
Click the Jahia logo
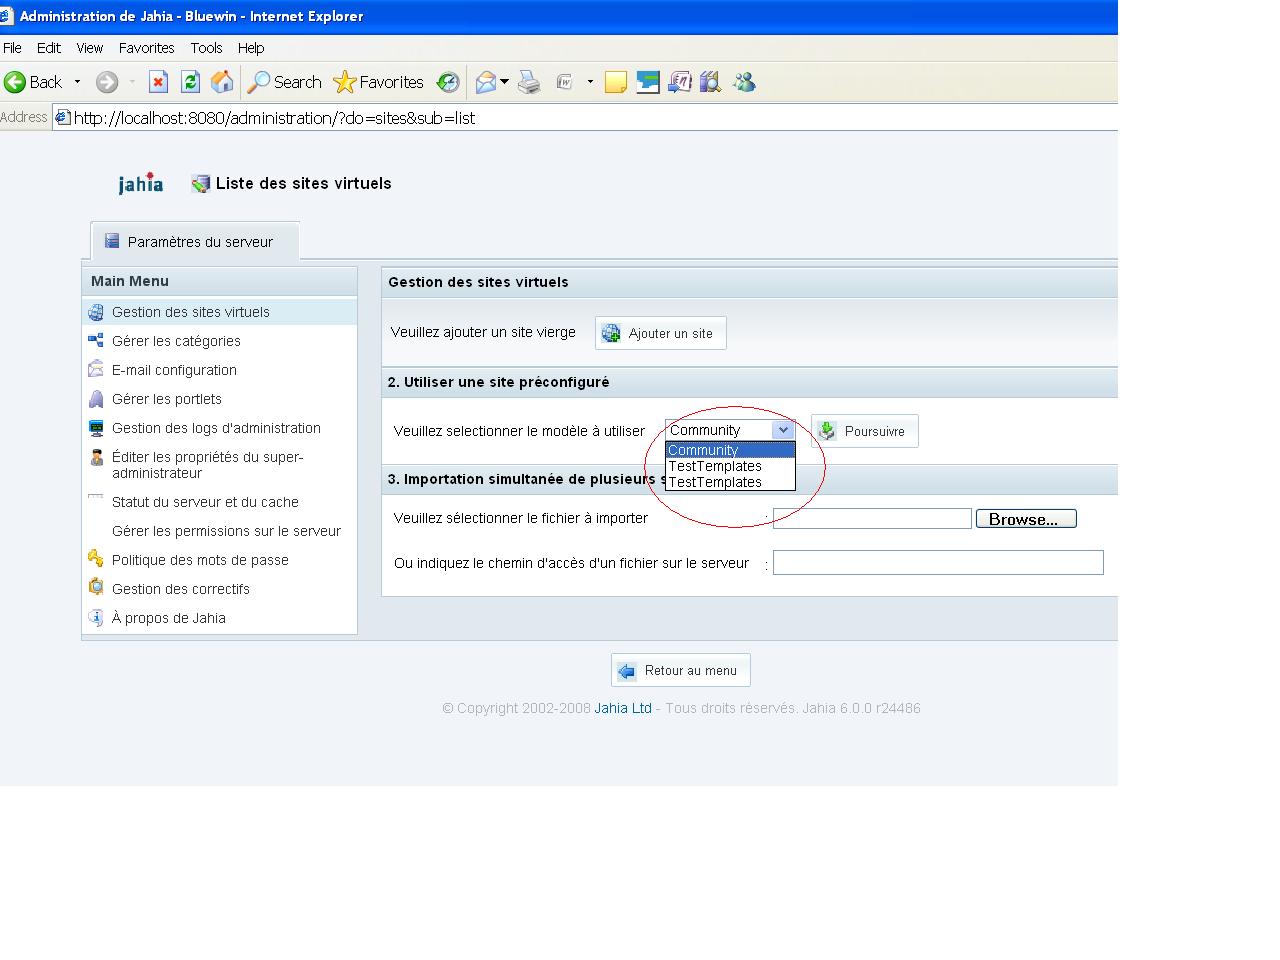[140, 183]
